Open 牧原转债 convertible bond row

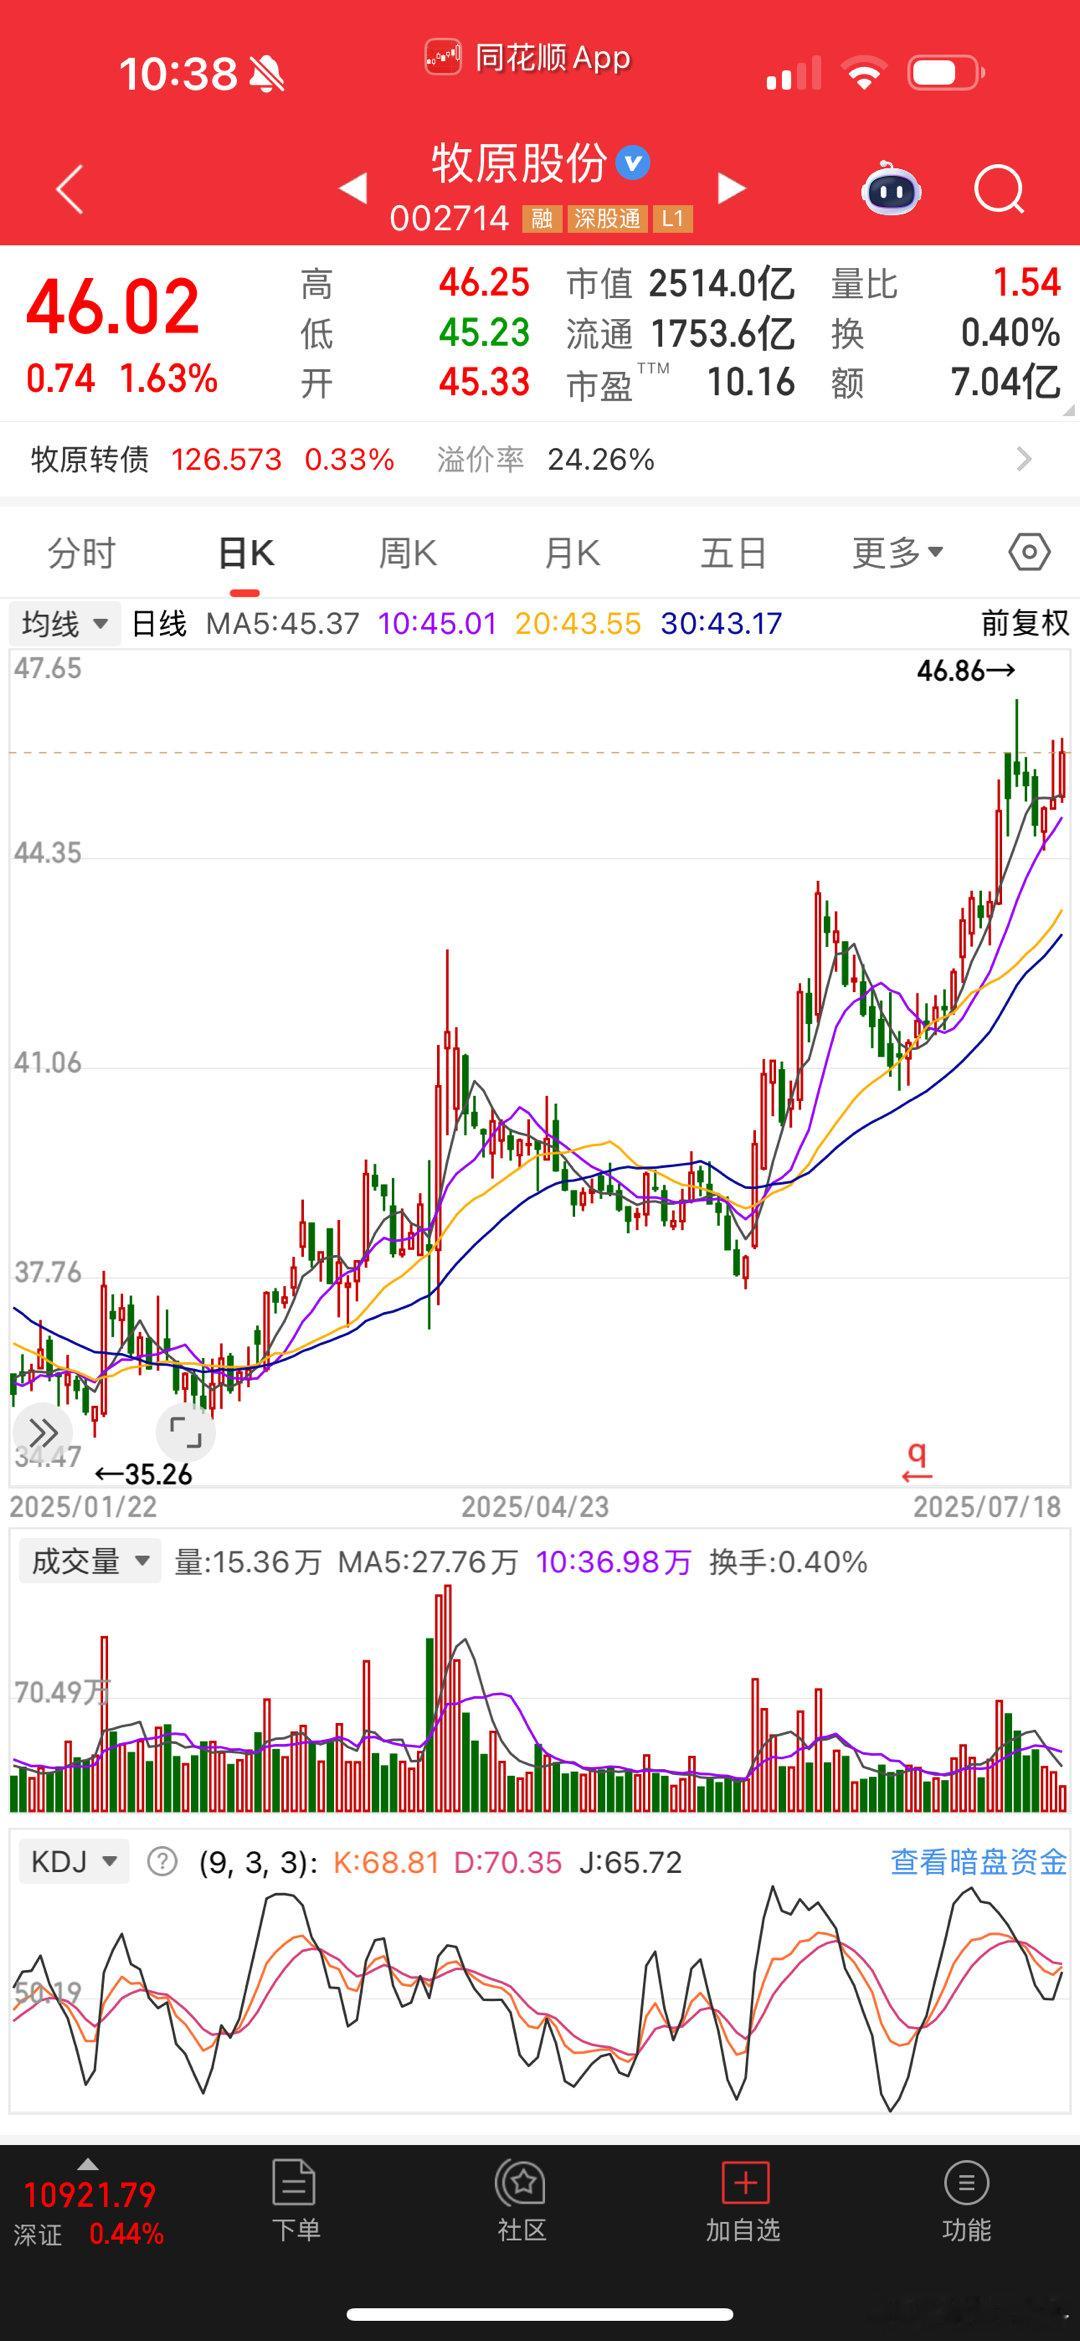[540, 459]
